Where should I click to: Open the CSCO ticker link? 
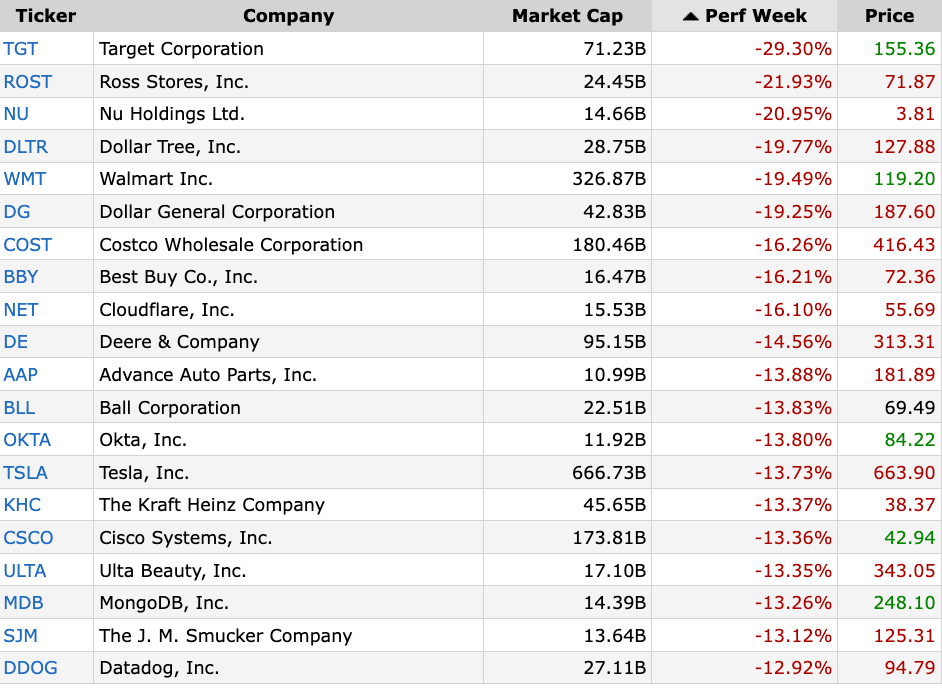tap(29, 538)
